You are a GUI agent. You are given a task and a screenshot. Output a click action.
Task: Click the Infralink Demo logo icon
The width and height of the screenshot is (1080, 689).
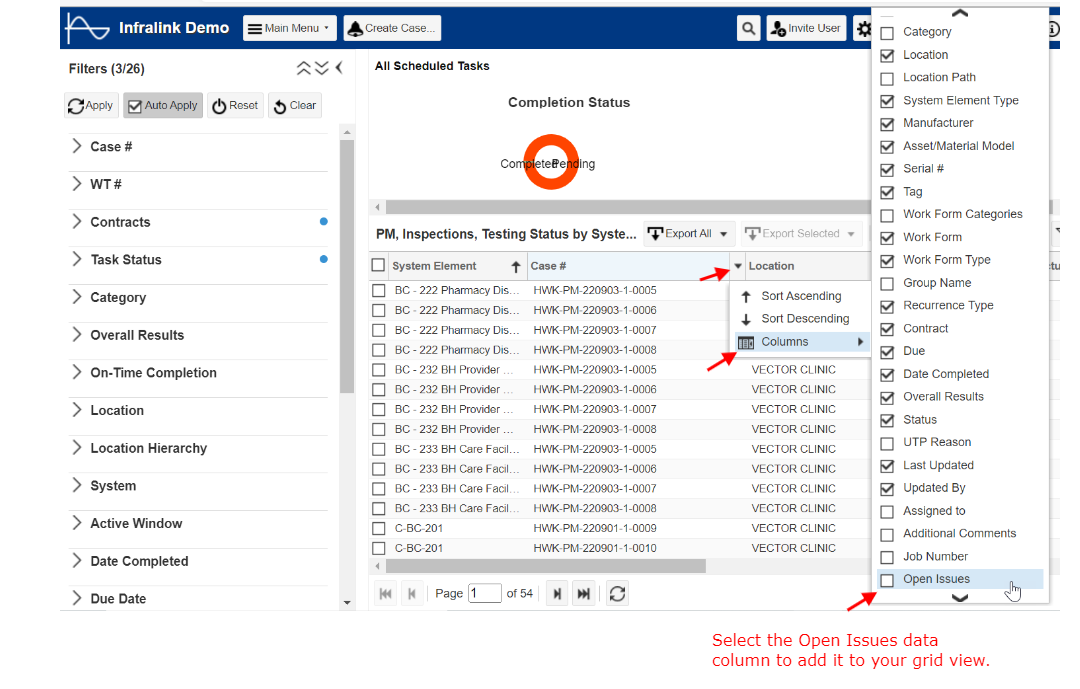[87, 28]
